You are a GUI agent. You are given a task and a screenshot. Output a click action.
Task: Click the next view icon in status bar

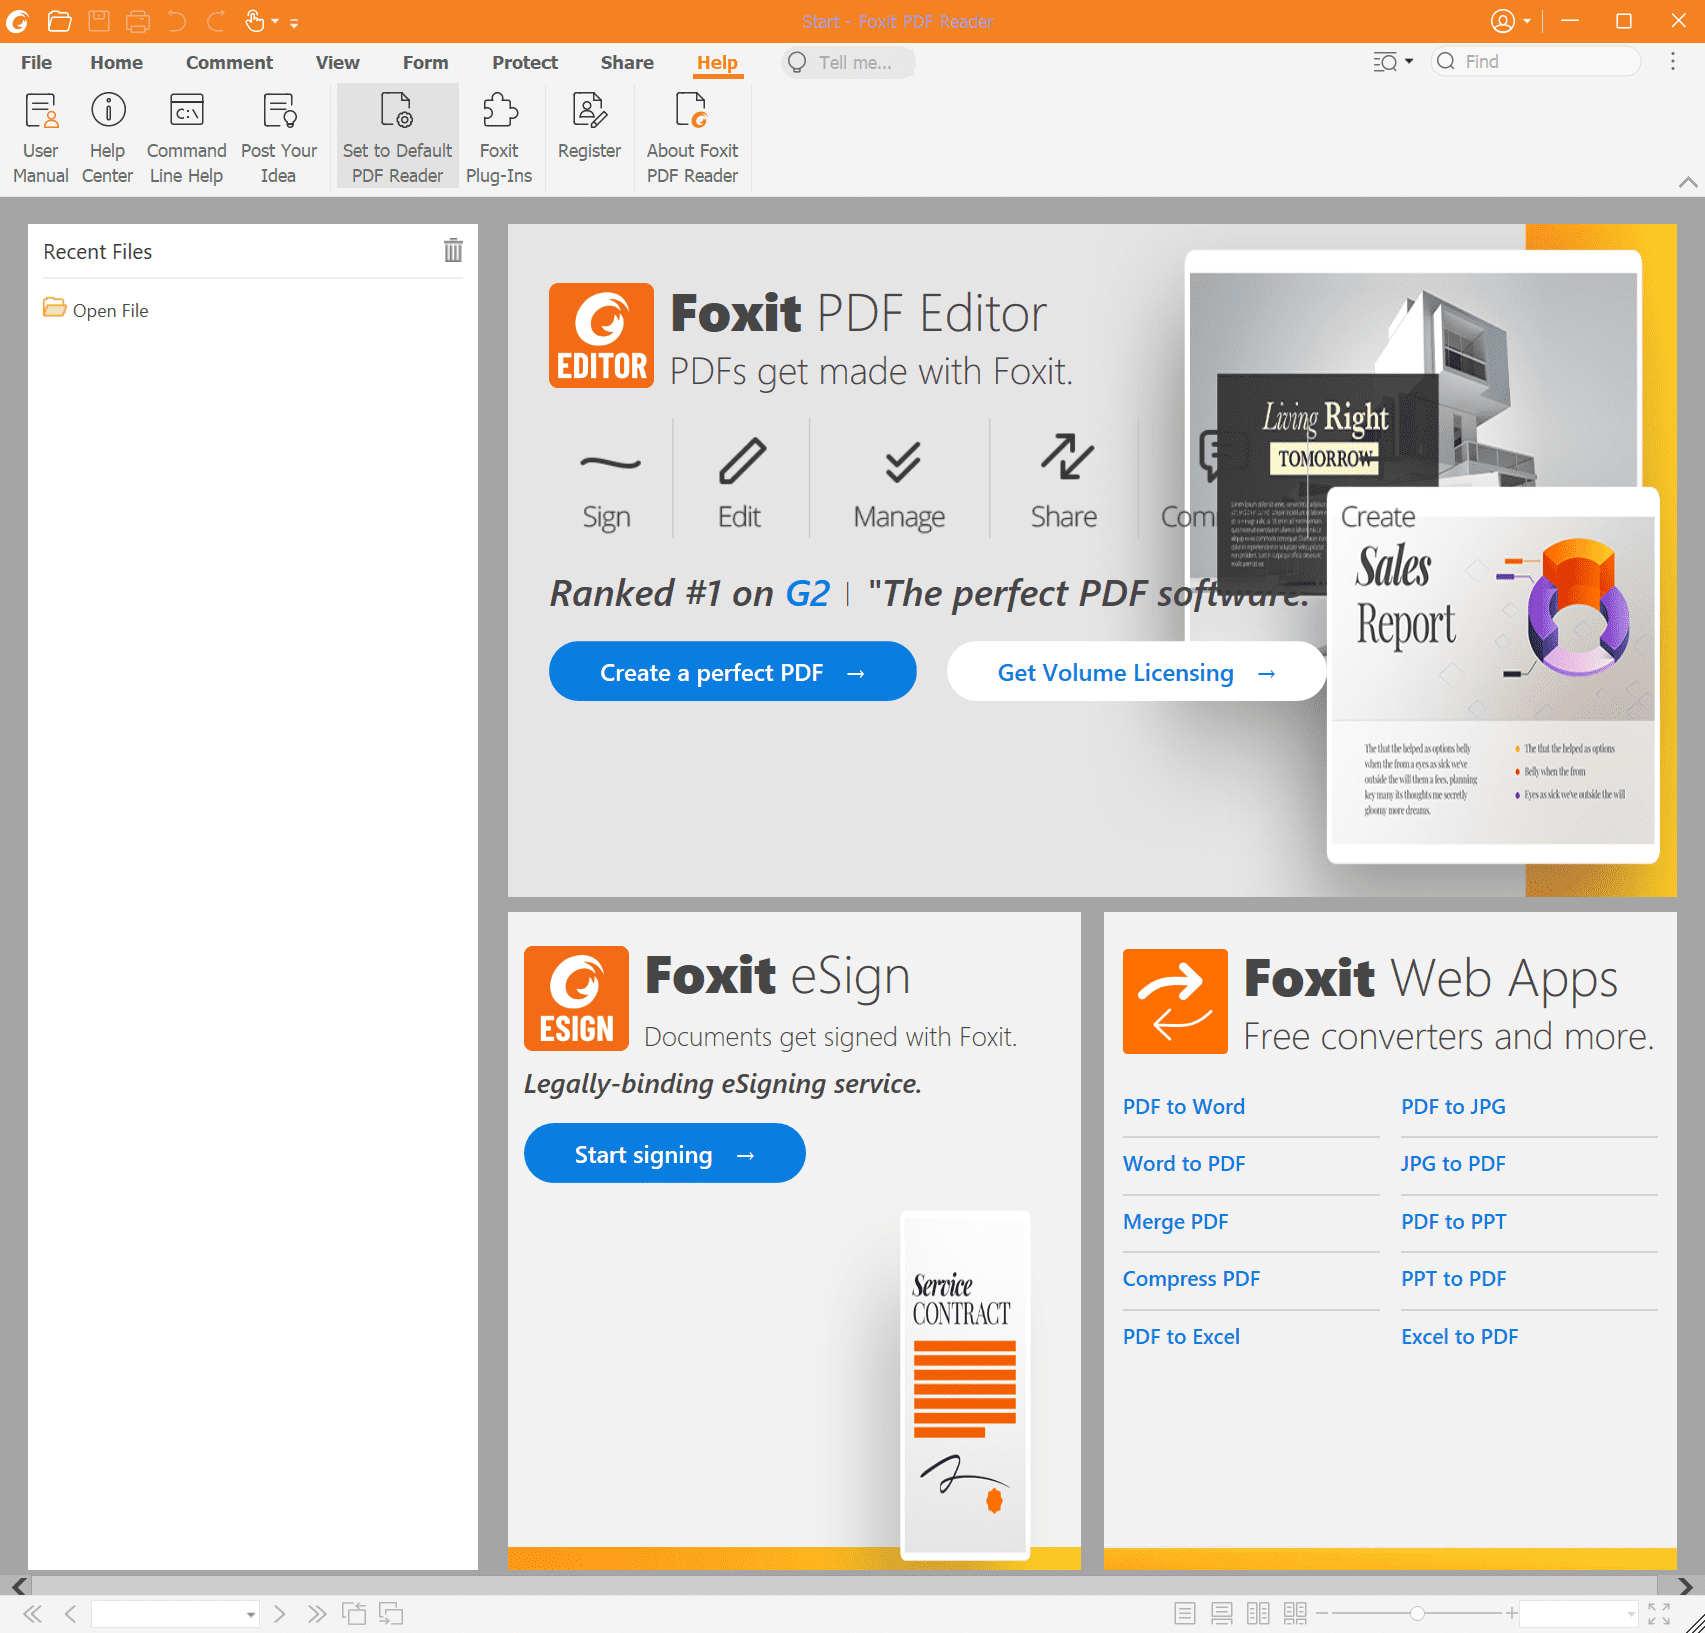pyautogui.click(x=391, y=1613)
